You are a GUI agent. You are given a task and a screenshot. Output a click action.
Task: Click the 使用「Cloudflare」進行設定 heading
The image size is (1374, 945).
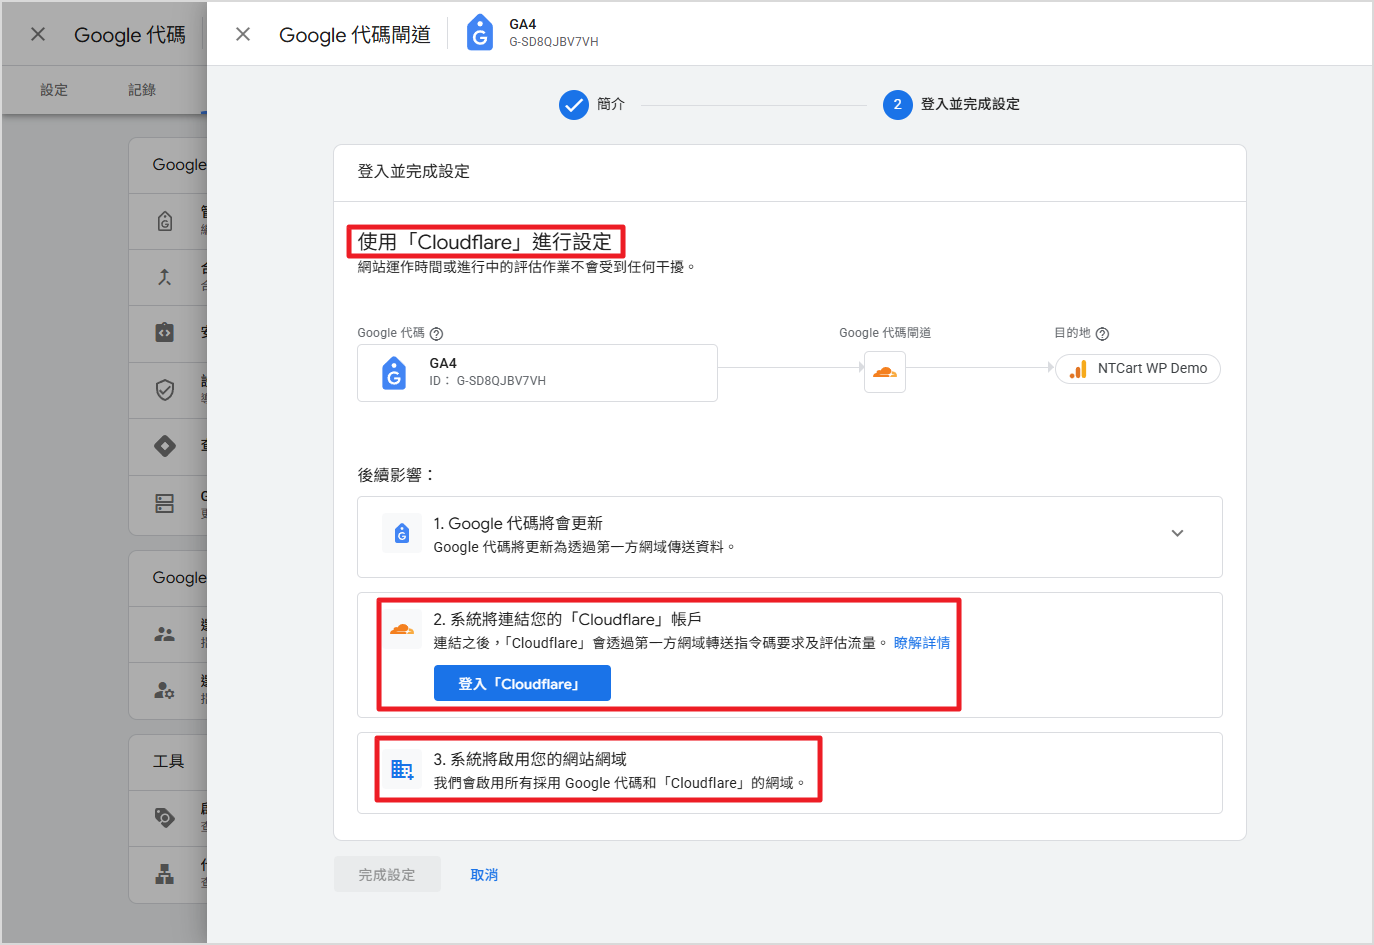click(x=485, y=242)
